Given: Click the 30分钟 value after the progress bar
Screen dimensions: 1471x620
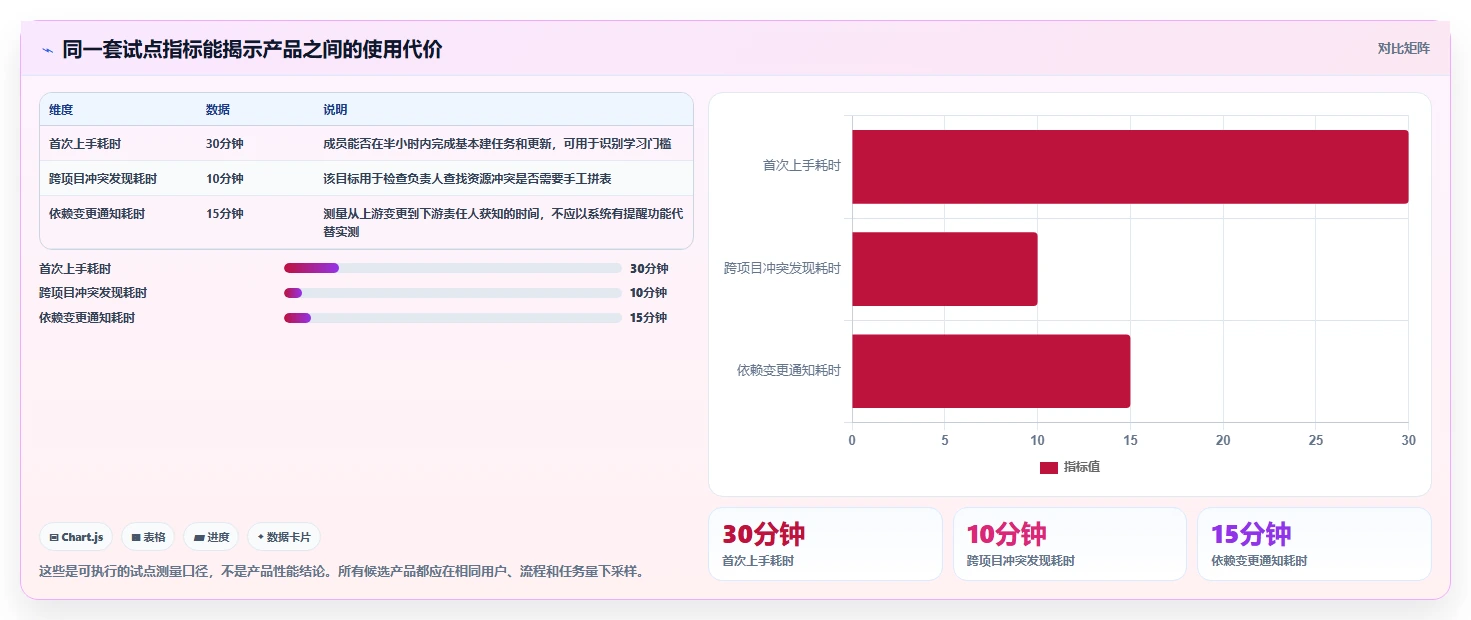Looking at the screenshot, I should 649,268.
